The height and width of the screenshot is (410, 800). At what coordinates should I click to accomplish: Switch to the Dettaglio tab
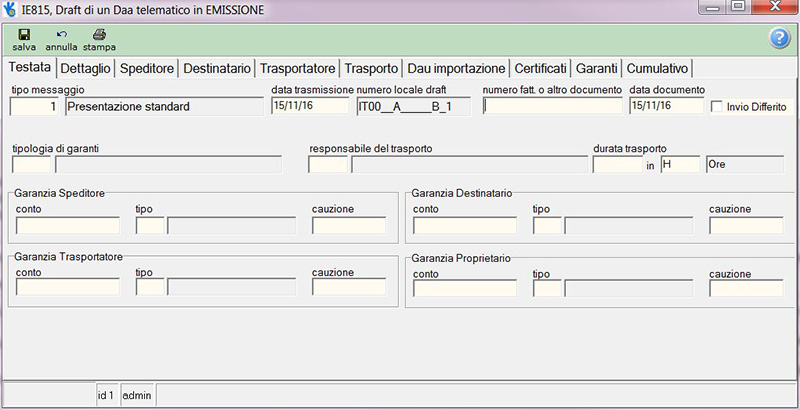(x=85, y=68)
